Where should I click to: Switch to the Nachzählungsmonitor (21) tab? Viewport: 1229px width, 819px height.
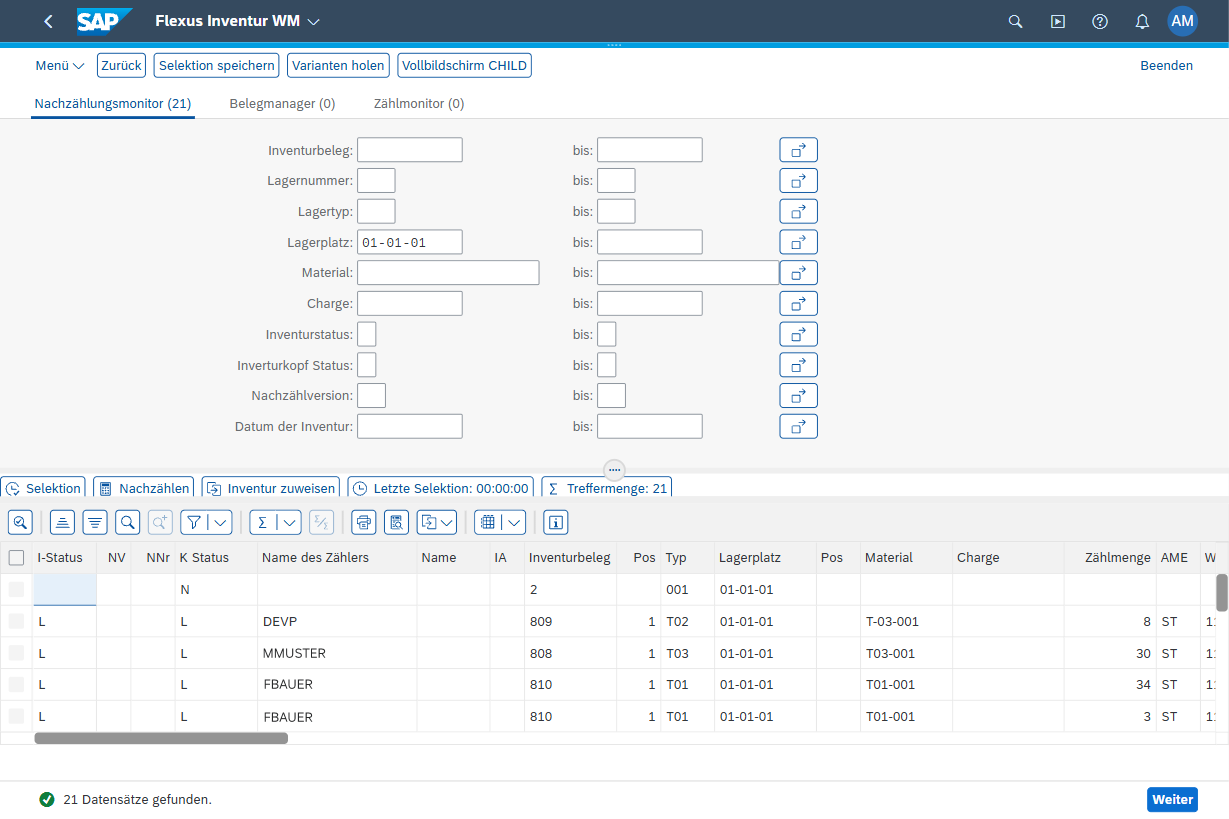click(x=113, y=103)
